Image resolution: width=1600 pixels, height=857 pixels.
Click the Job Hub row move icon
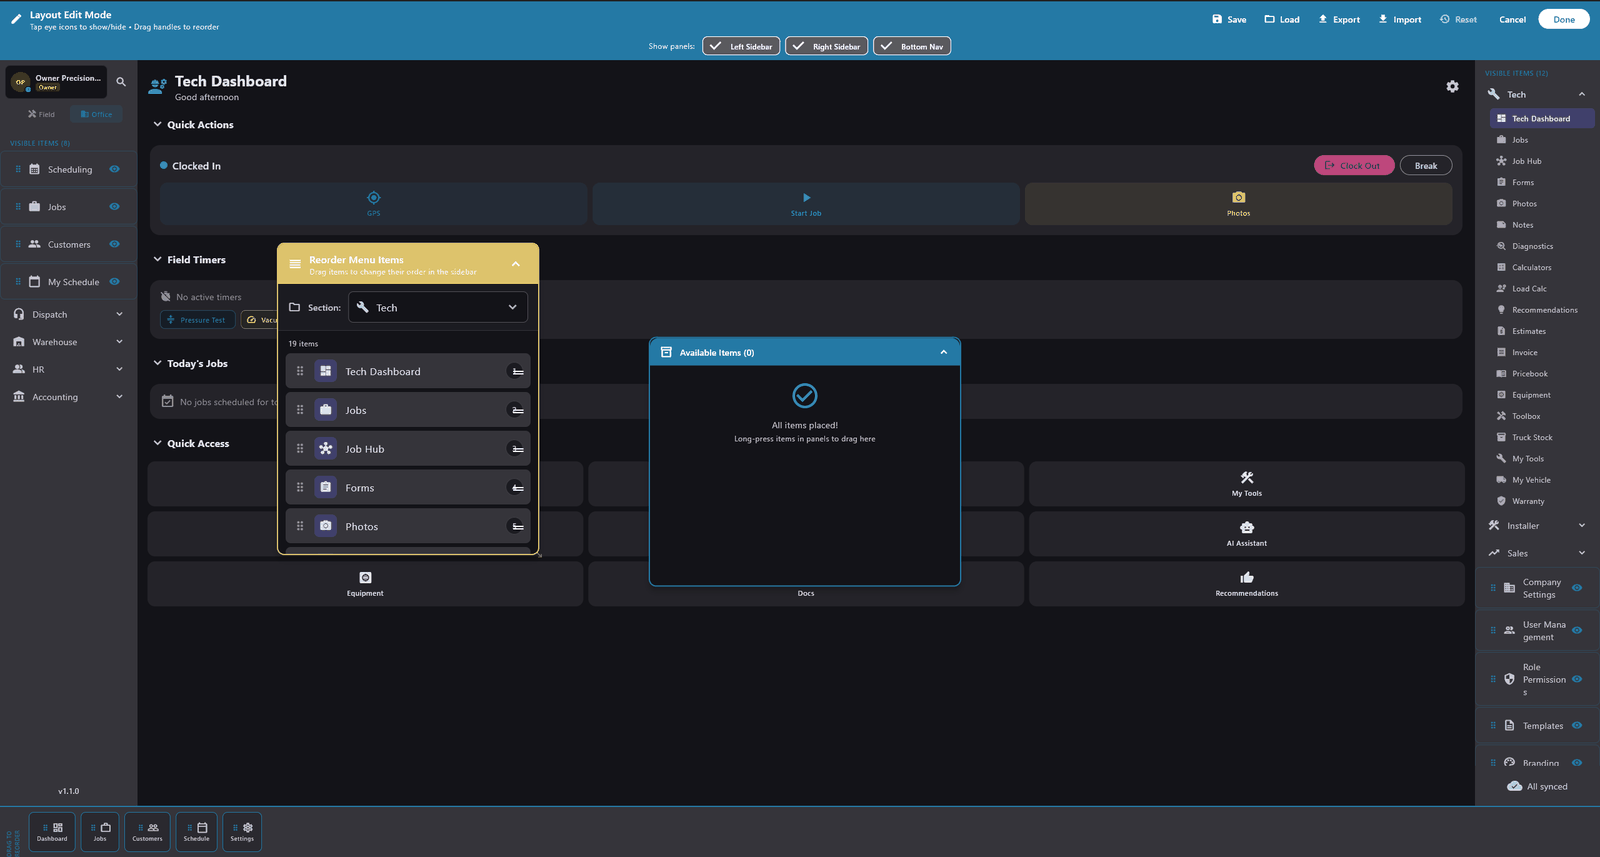pyautogui.click(x=517, y=449)
